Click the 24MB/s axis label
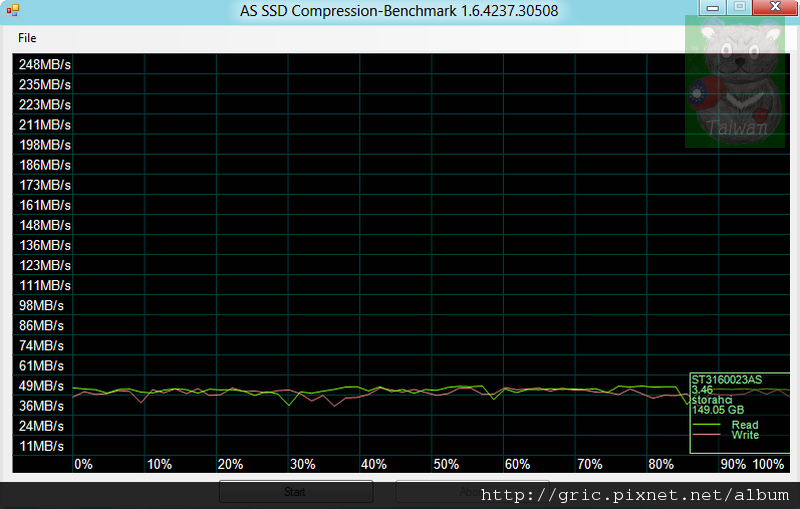 (41, 426)
